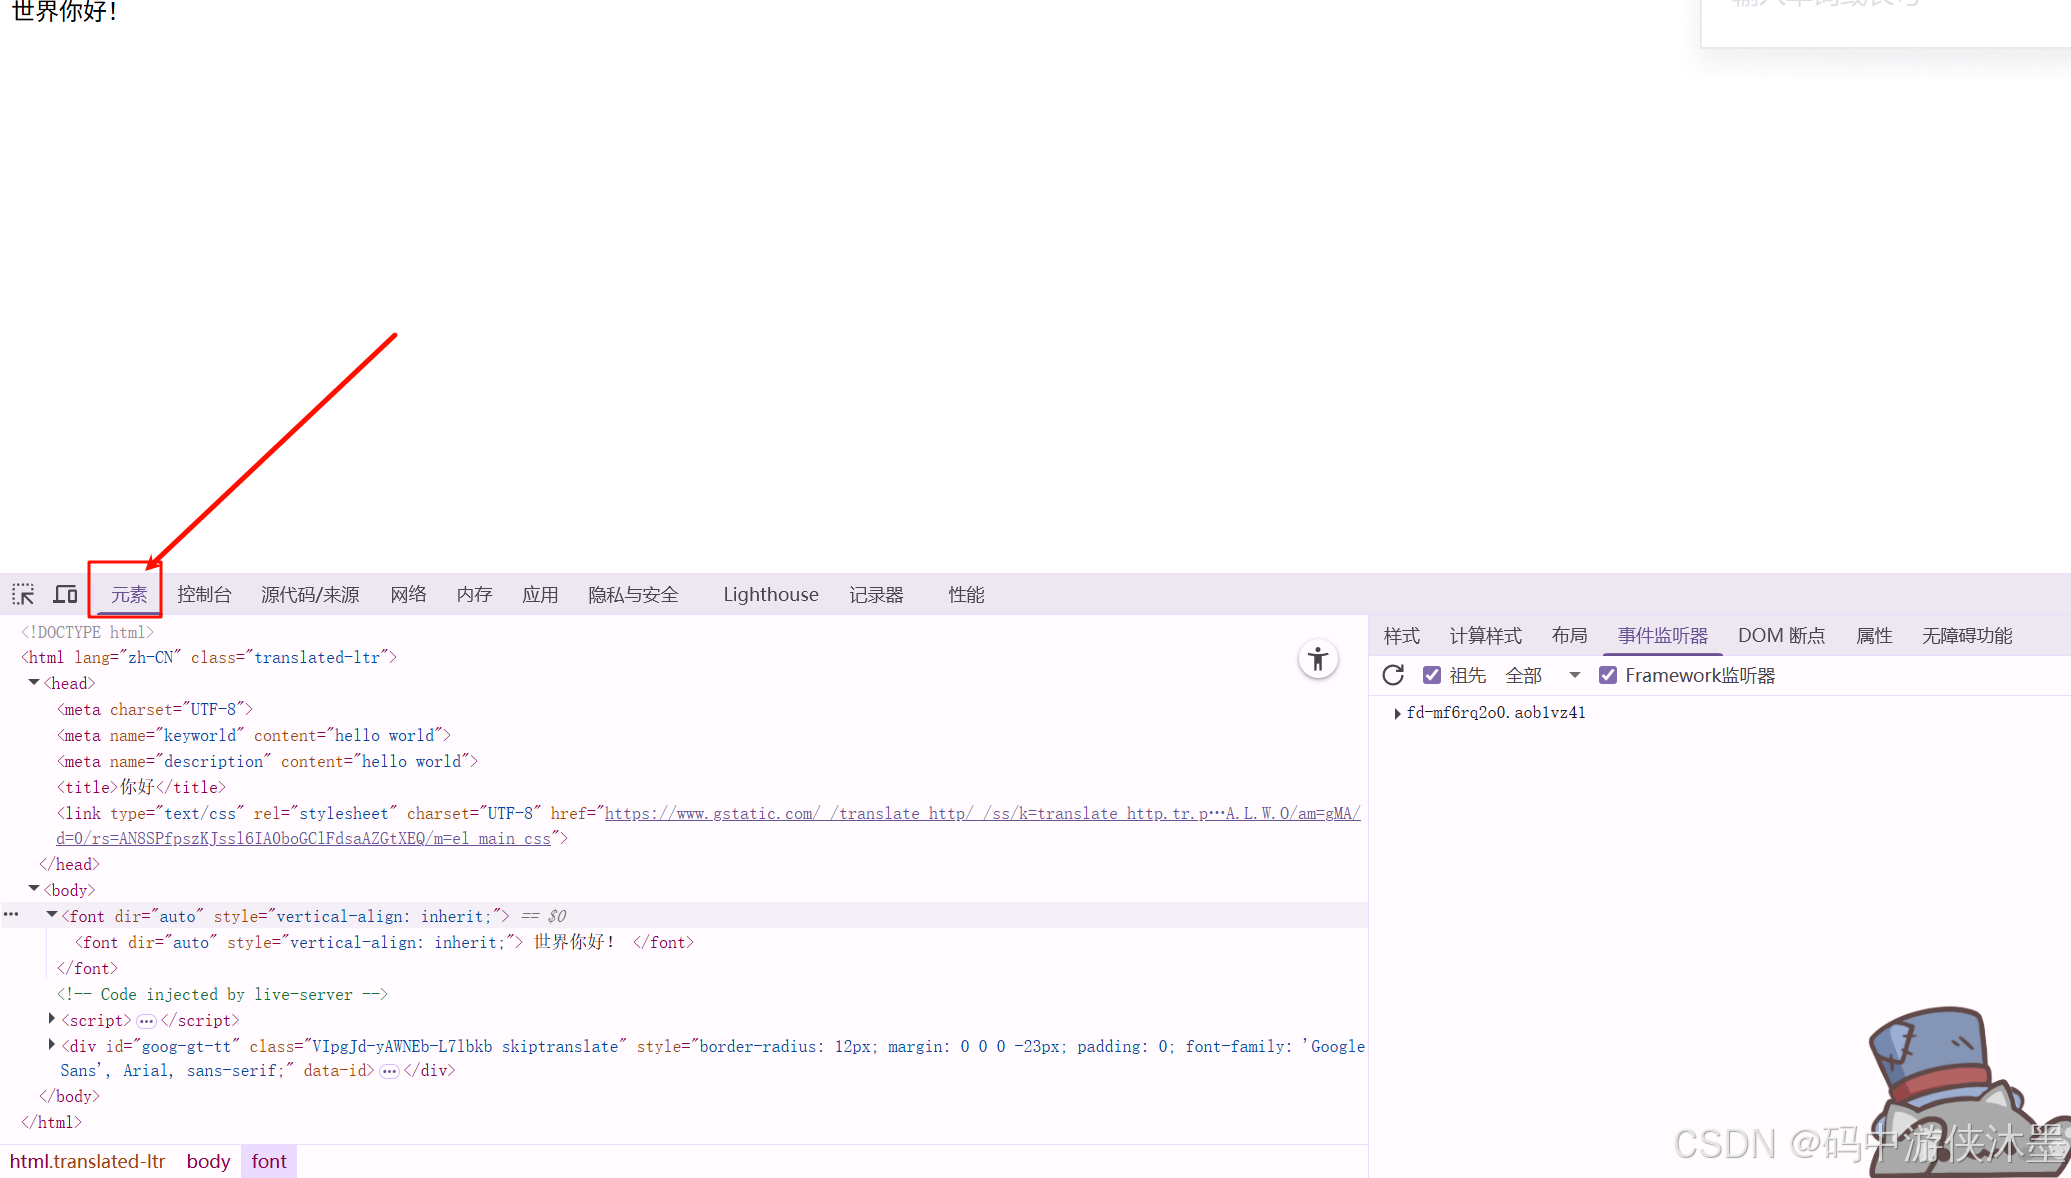
Task: Activate the inspect element picker icon
Action: 23,594
